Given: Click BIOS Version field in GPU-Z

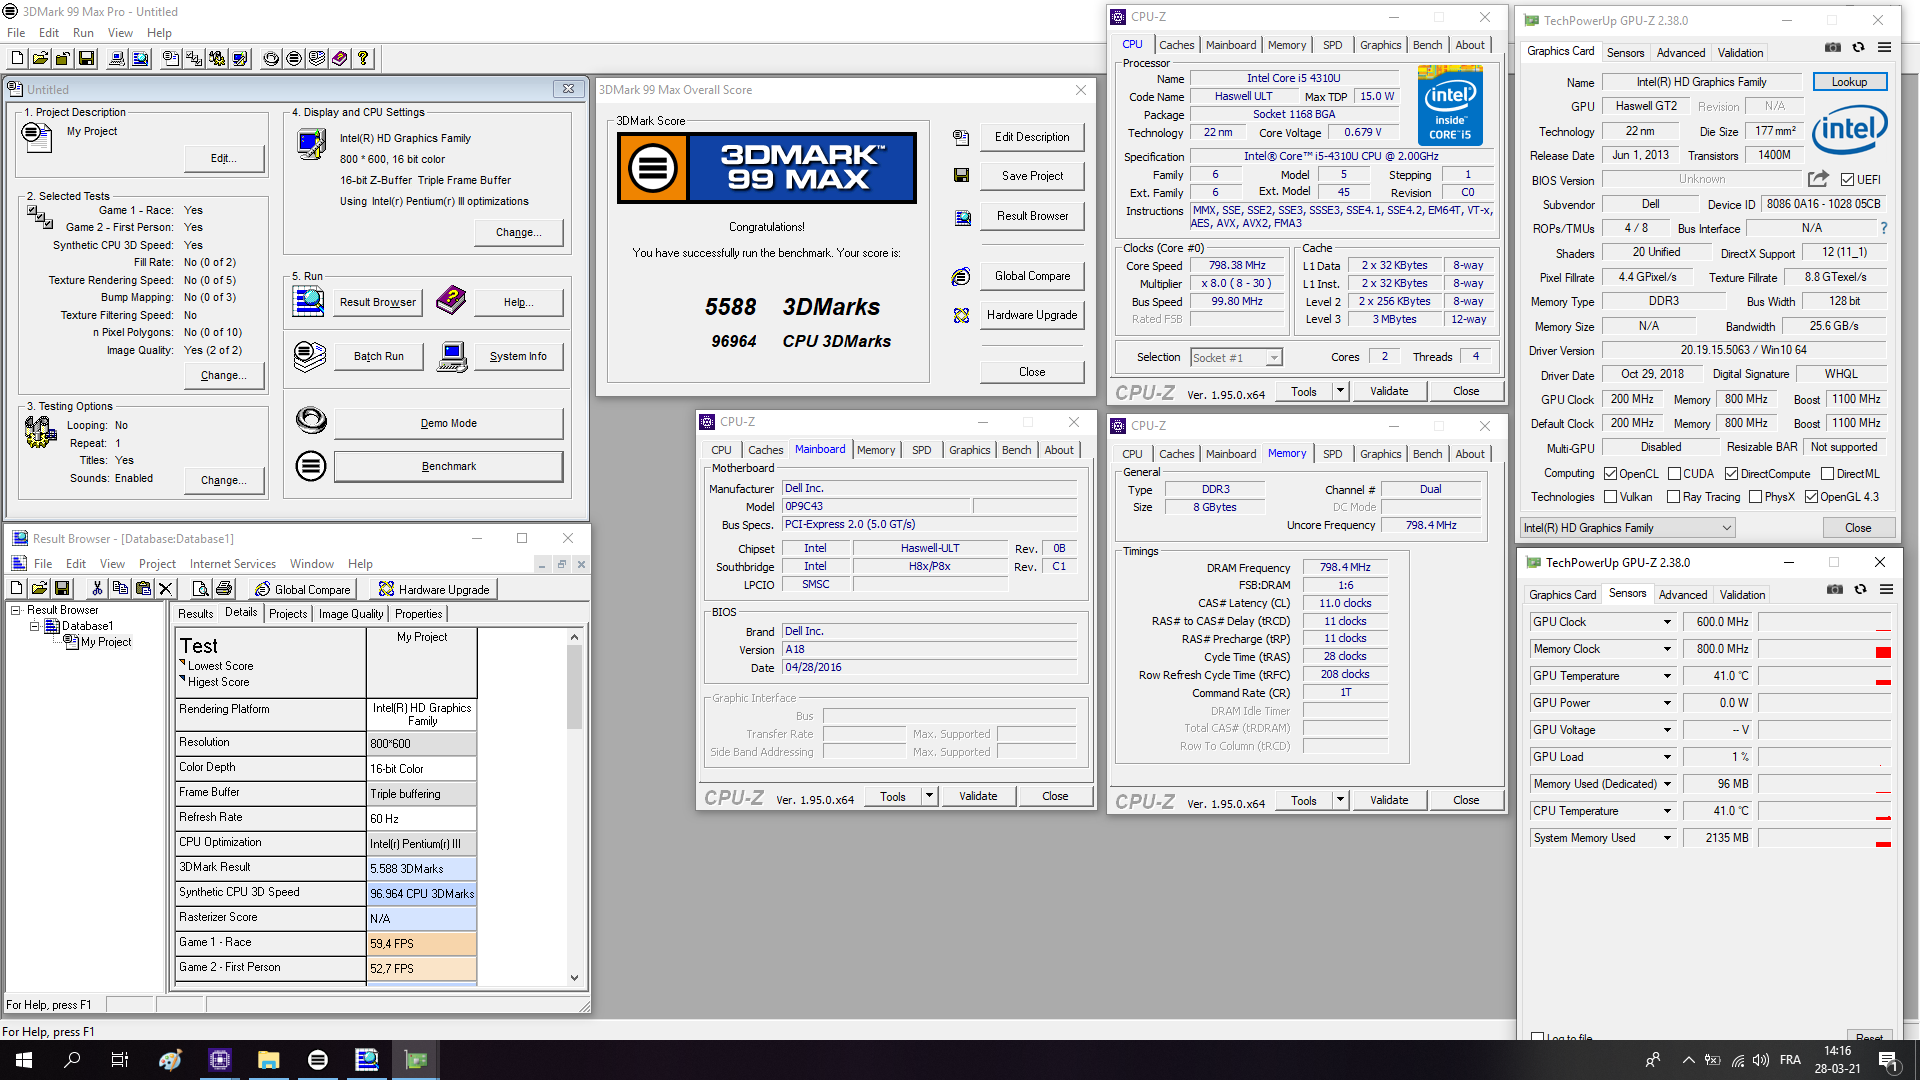Looking at the screenshot, I should click(1702, 179).
